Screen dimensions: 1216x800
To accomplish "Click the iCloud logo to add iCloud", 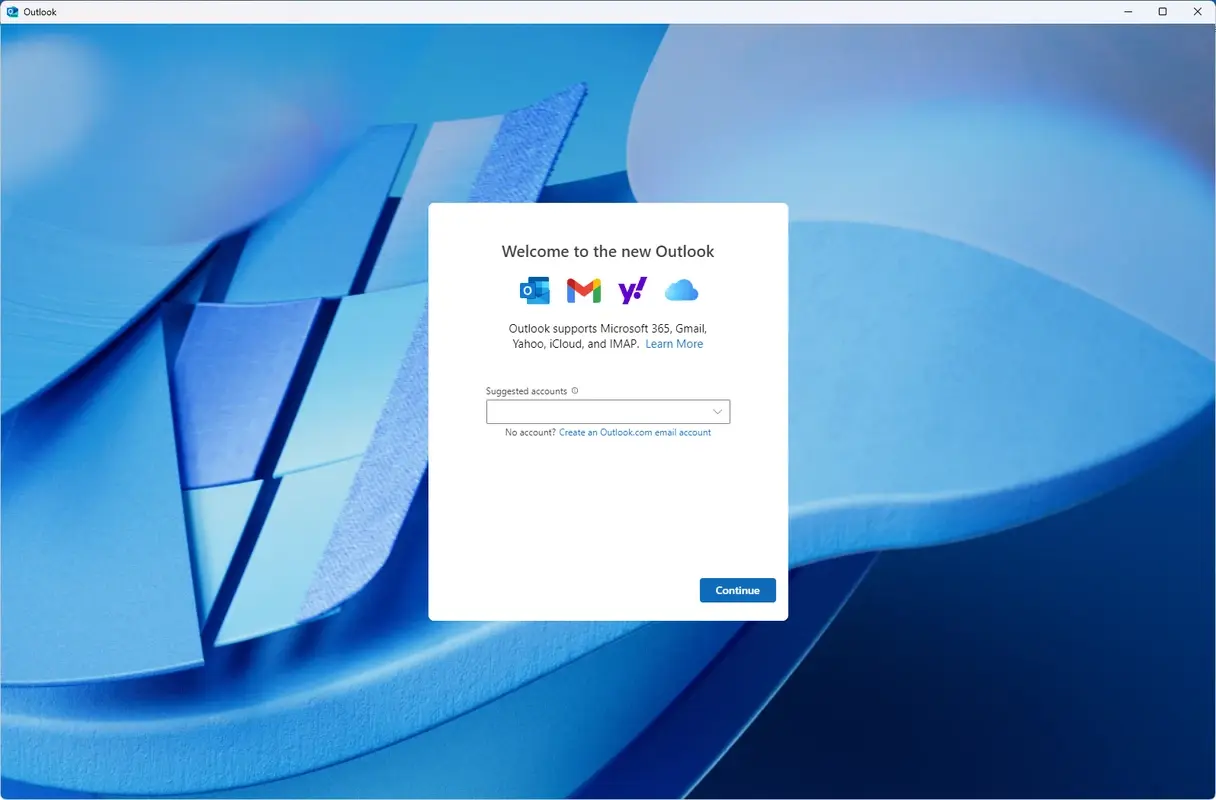I will click(x=681, y=290).
